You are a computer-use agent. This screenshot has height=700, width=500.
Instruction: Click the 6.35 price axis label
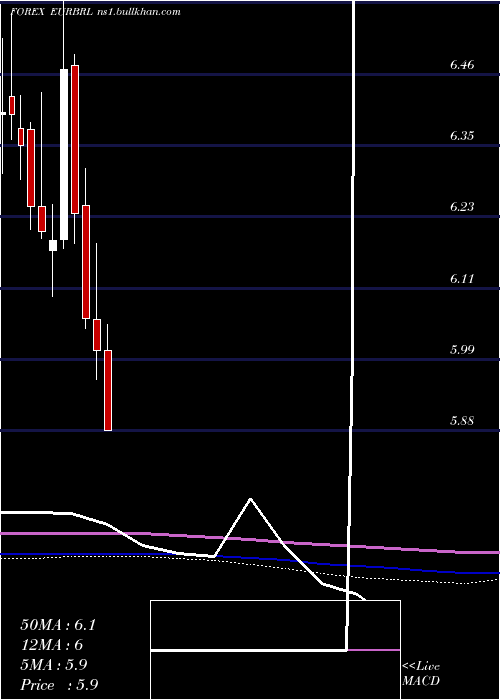462,136
